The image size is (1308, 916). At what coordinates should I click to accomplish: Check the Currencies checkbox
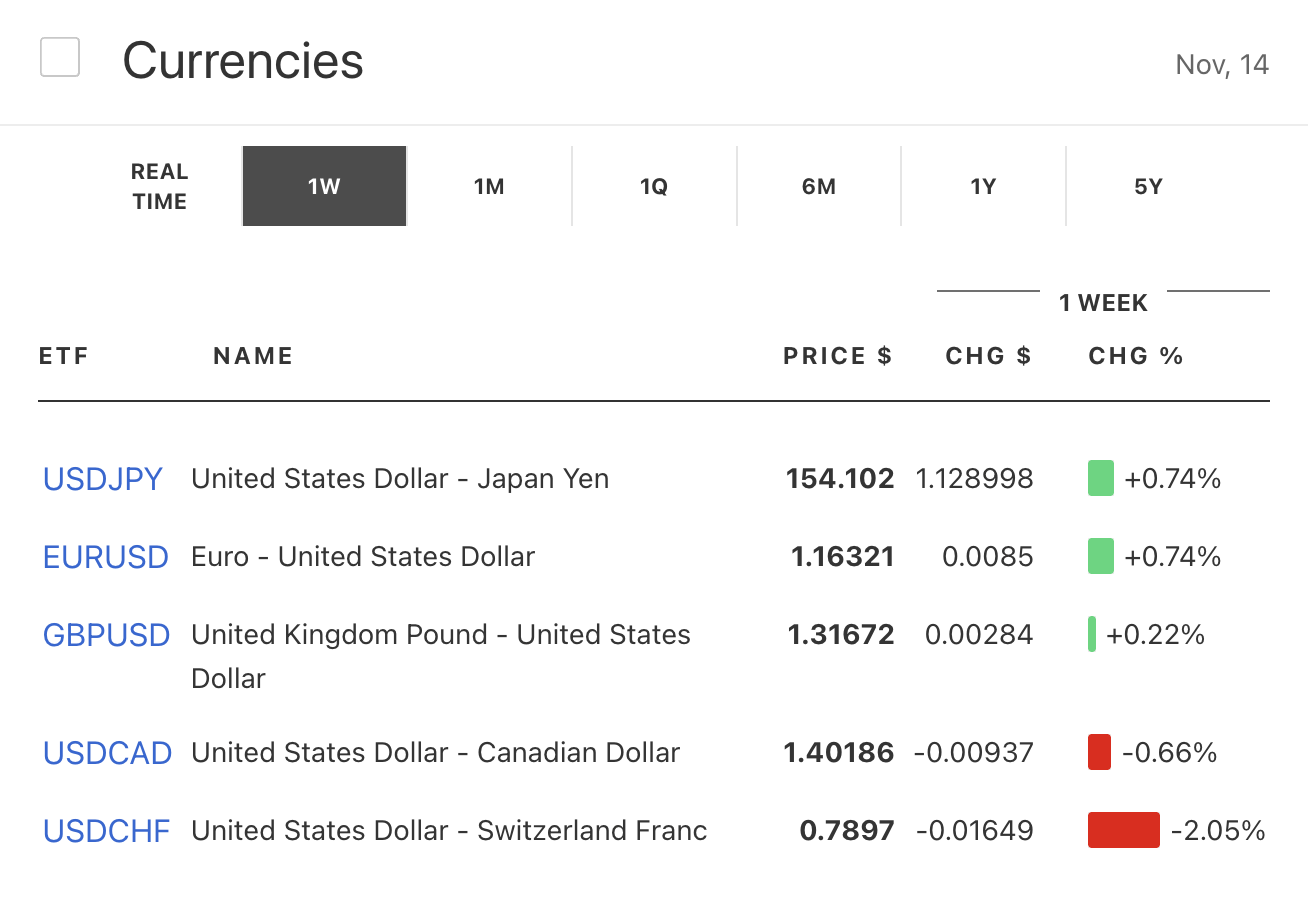pos(60,57)
